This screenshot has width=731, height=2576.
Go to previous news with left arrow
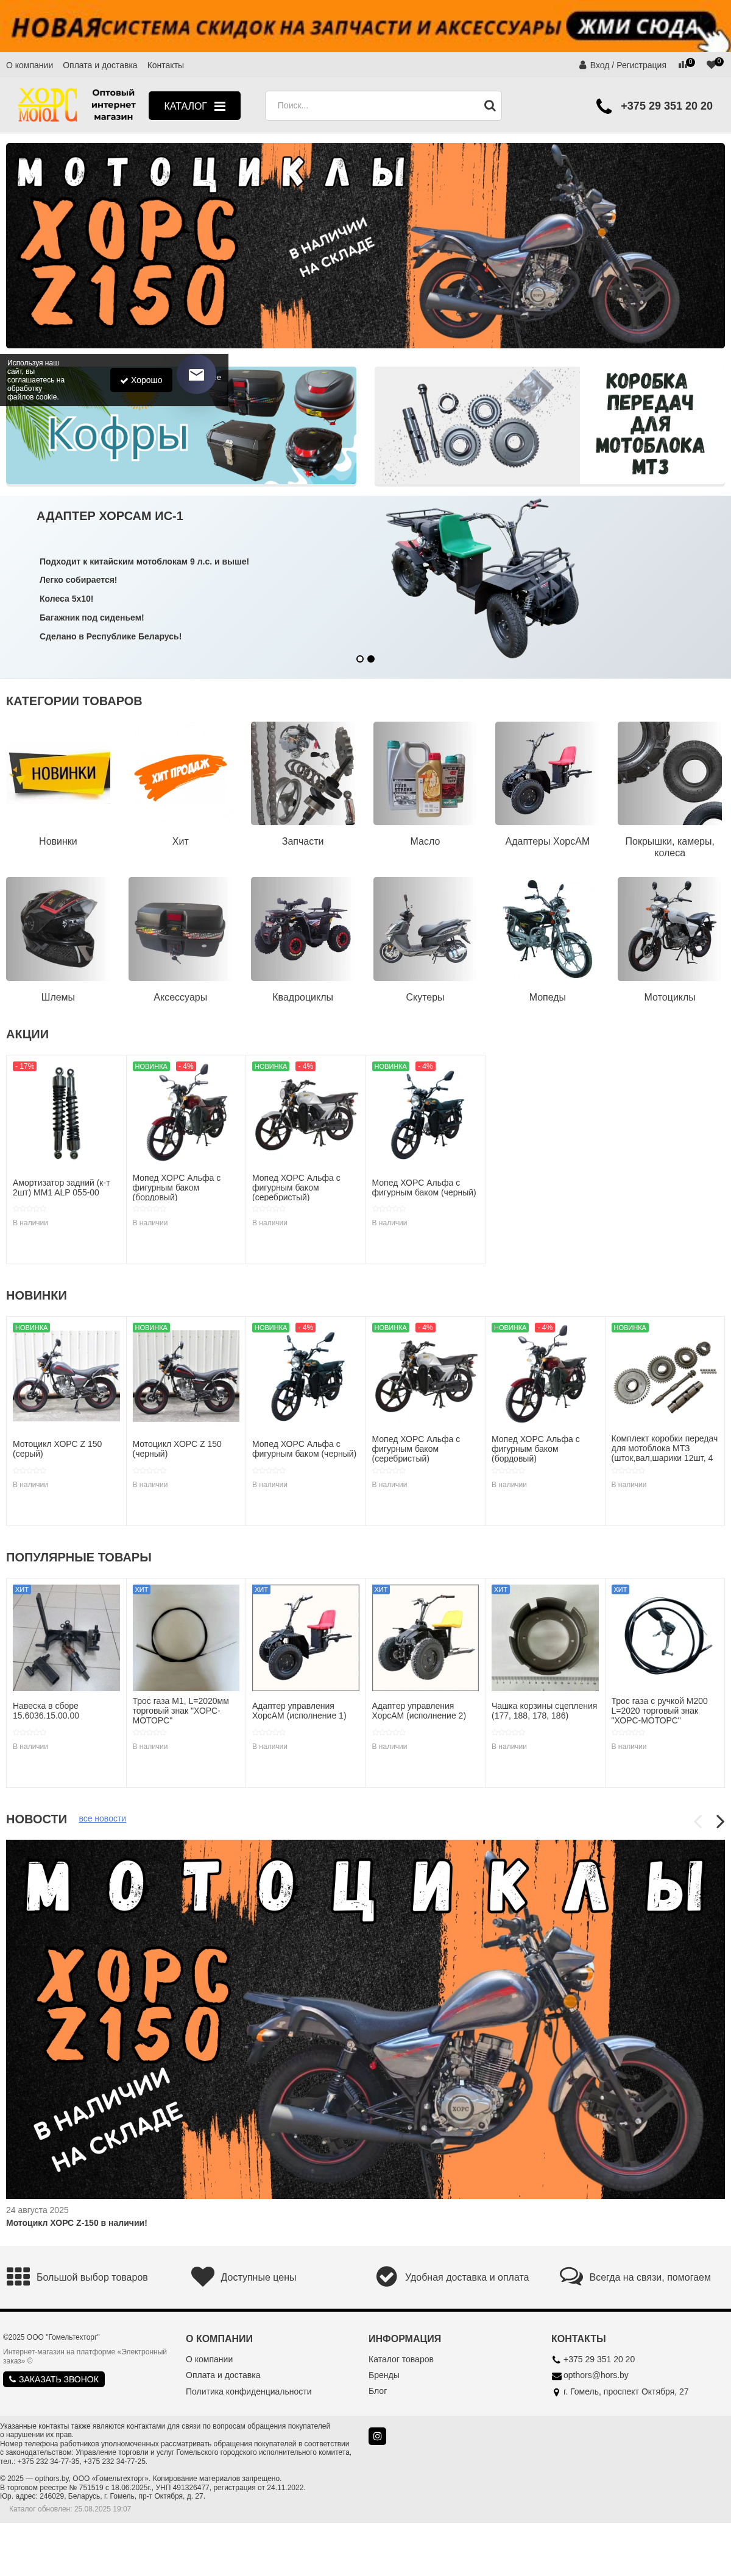tap(698, 1821)
